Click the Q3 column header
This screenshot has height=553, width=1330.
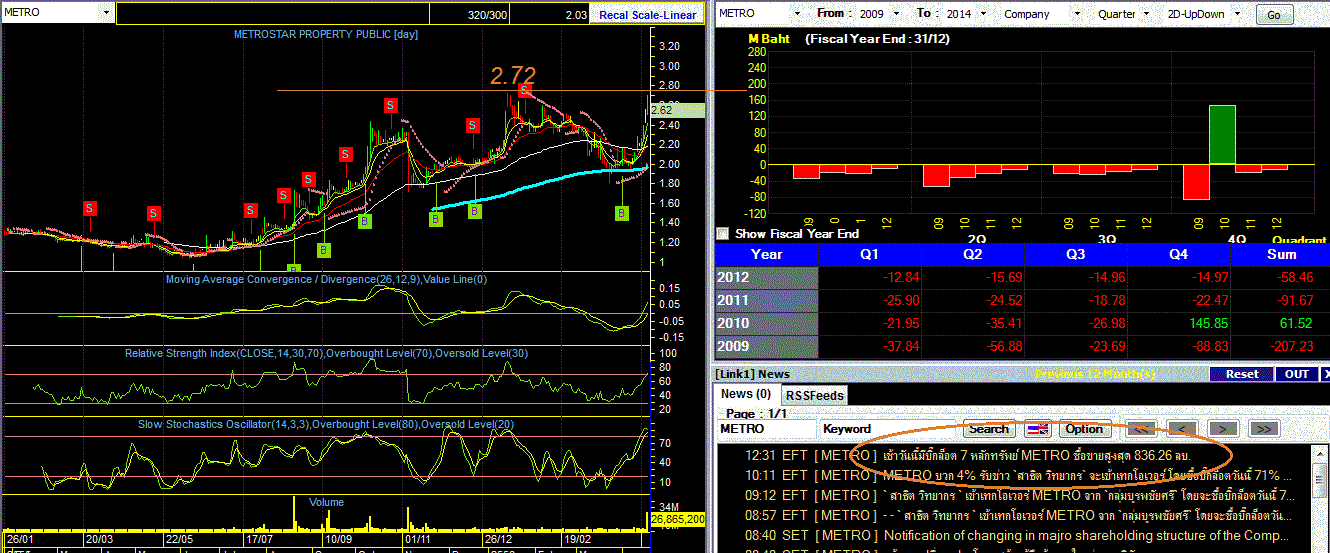tap(1075, 254)
